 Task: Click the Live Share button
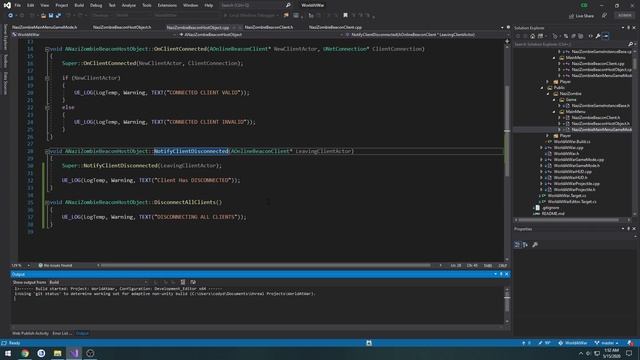[x=581, y=16]
